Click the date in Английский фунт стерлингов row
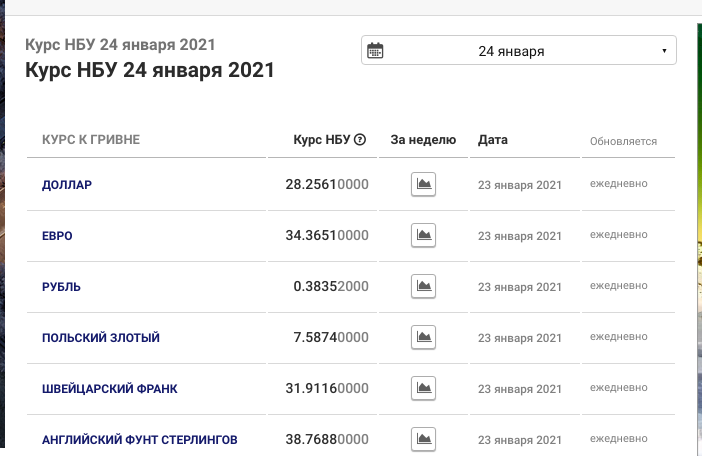Image resolution: width=702 pixels, height=456 pixels. pos(519,440)
